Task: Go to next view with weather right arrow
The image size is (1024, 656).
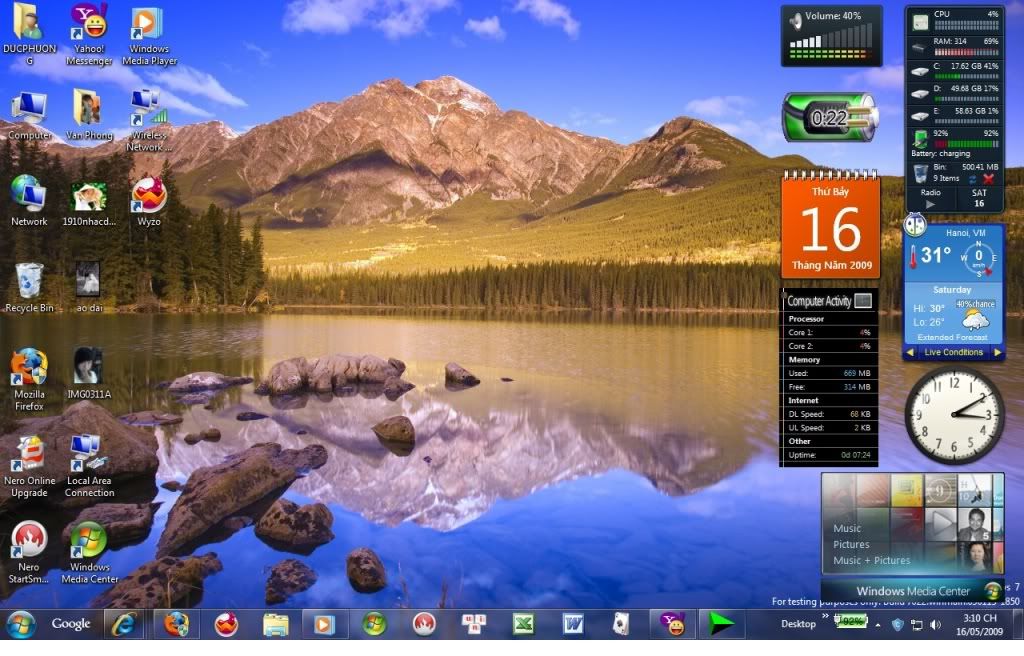Action: point(997,352)
